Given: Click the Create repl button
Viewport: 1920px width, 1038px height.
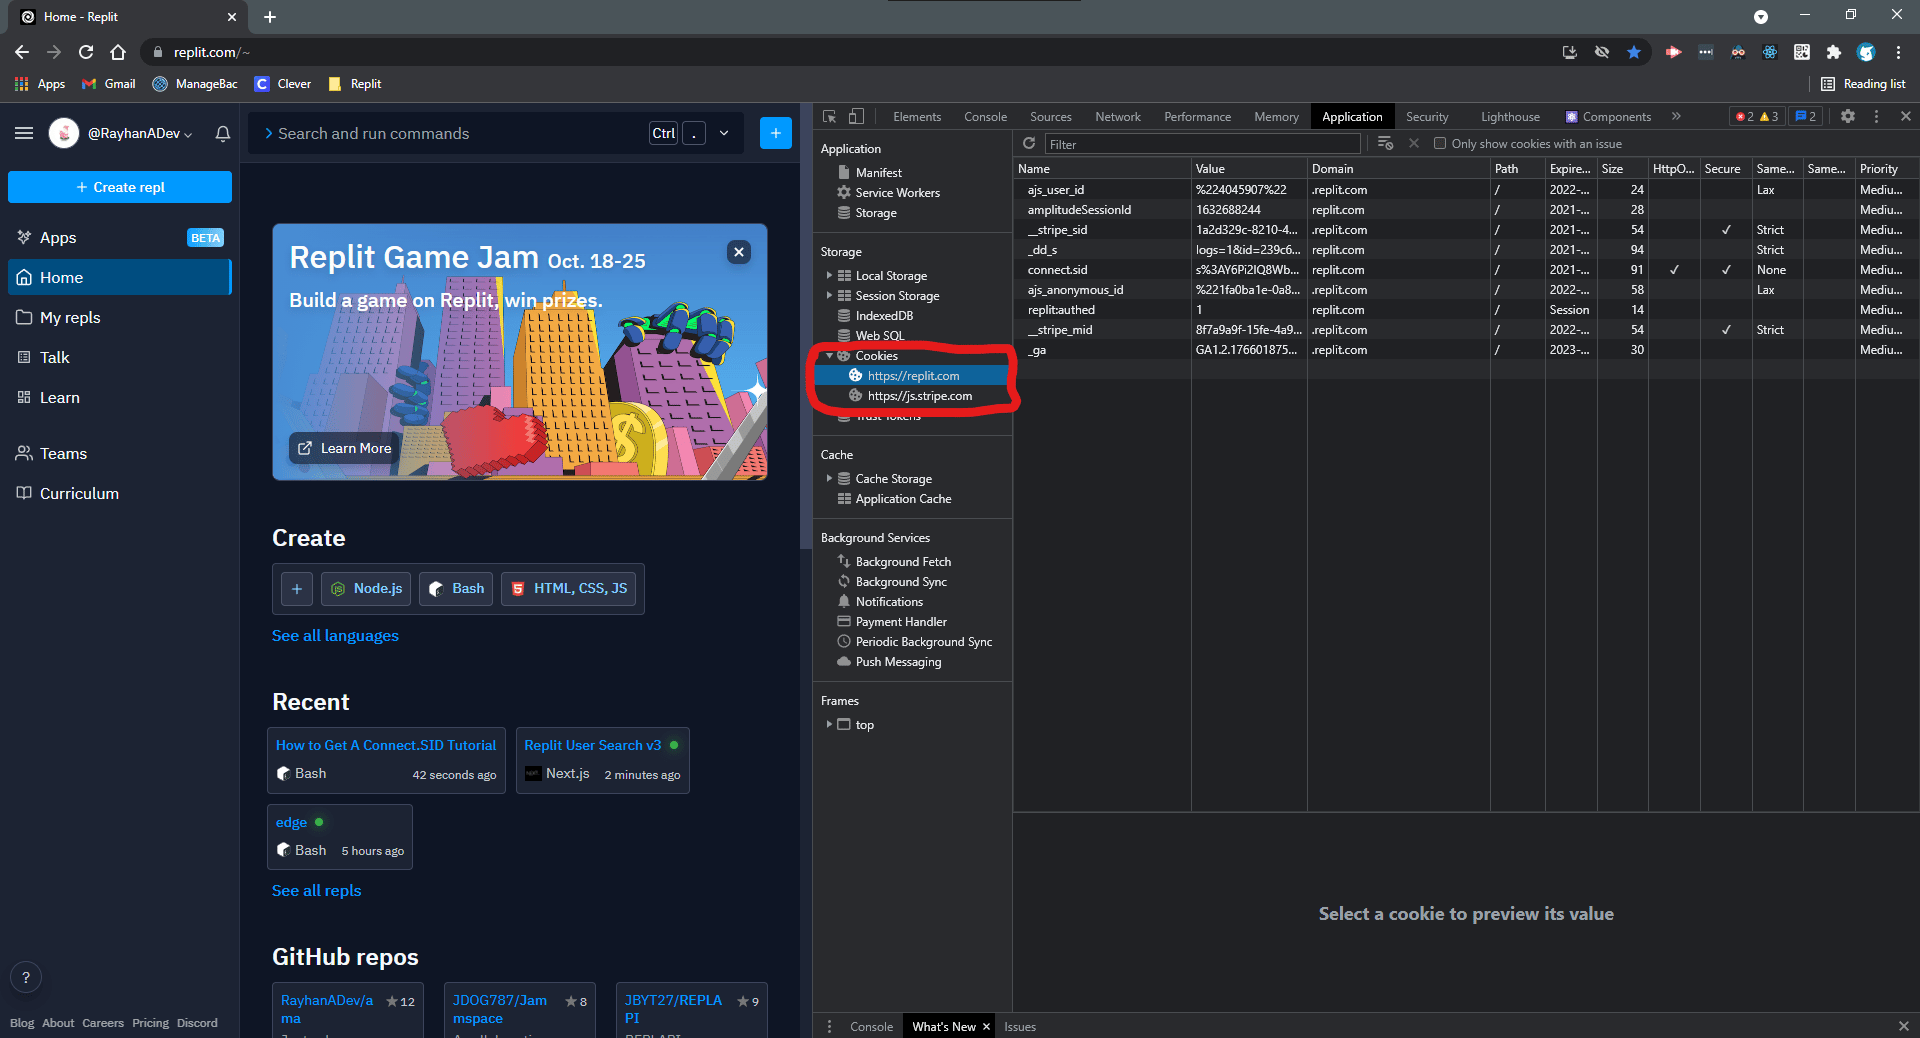Looking at the screenshot, I should click(120, 187).
